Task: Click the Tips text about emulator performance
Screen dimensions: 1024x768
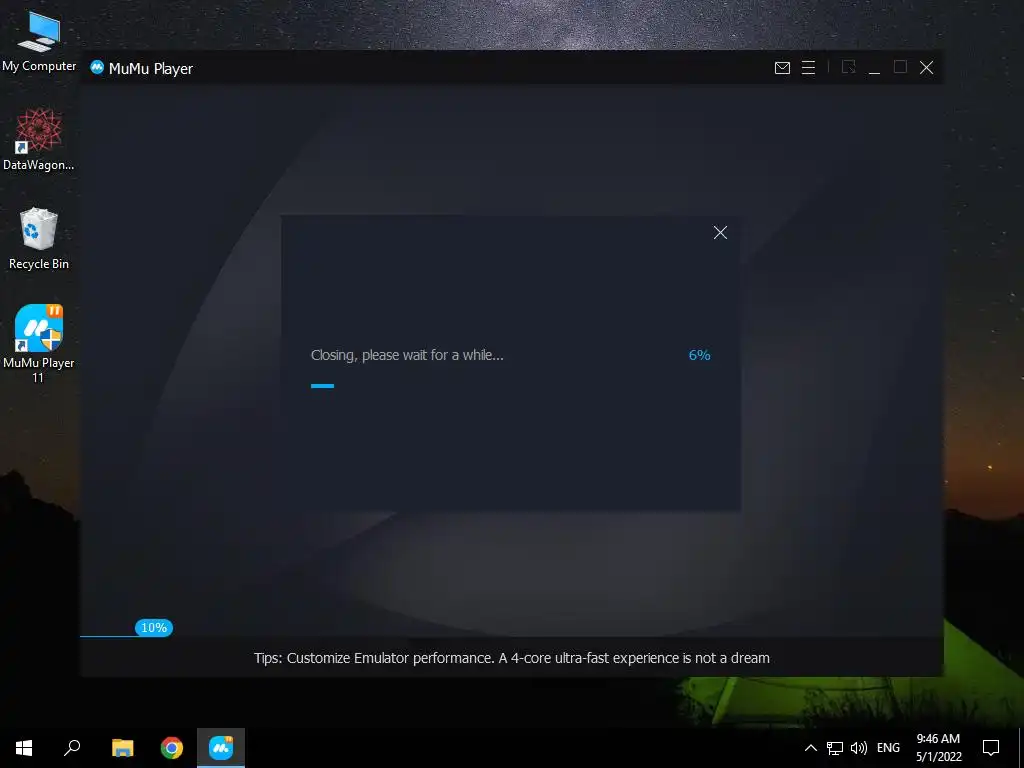Action: pos(512,658)
